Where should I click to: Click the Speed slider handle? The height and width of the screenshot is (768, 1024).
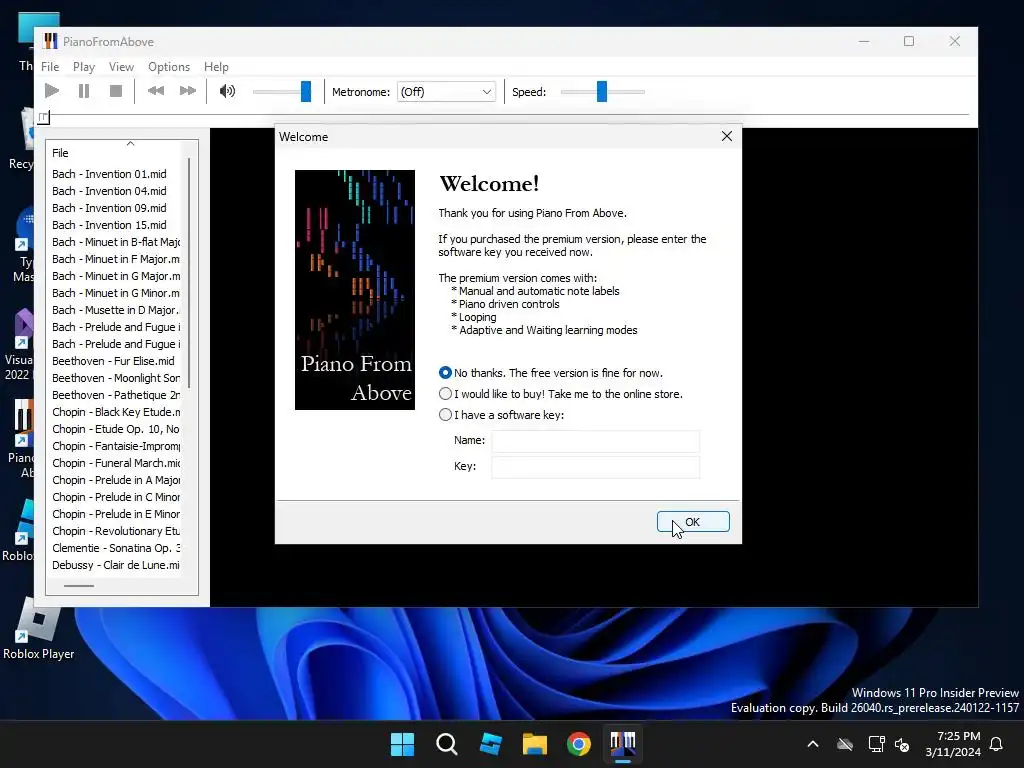[x=601, y=91]
